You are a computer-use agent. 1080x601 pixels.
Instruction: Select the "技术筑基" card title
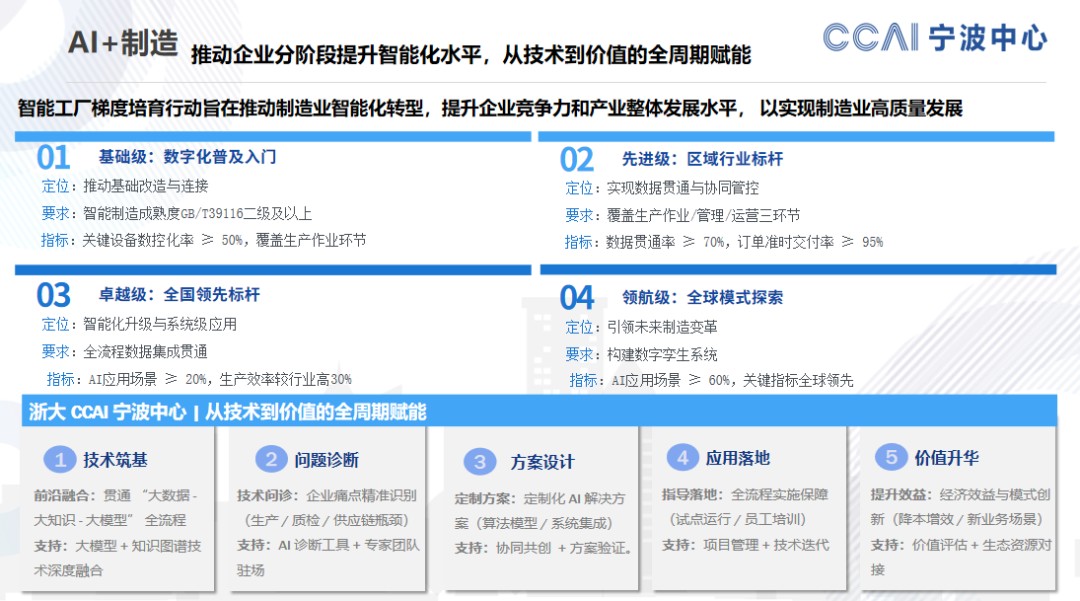point(115,460)
